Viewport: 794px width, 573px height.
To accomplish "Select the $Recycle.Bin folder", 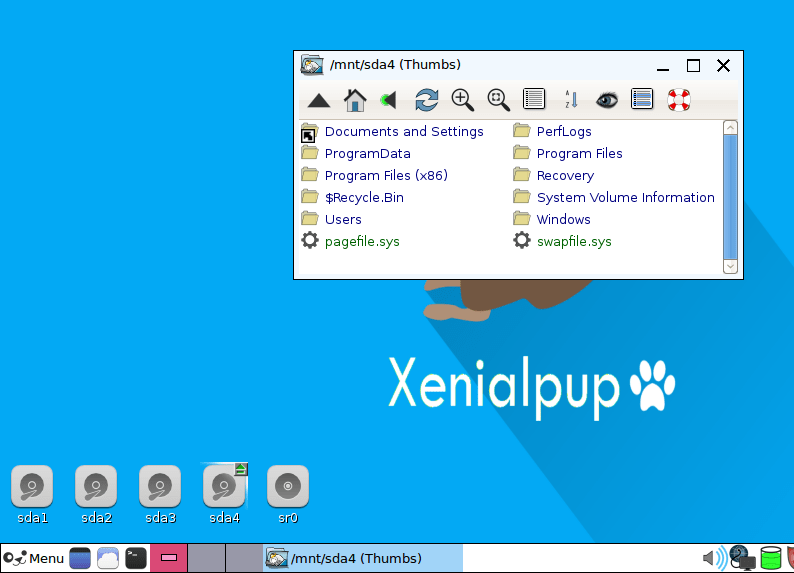I will point(352,197).
